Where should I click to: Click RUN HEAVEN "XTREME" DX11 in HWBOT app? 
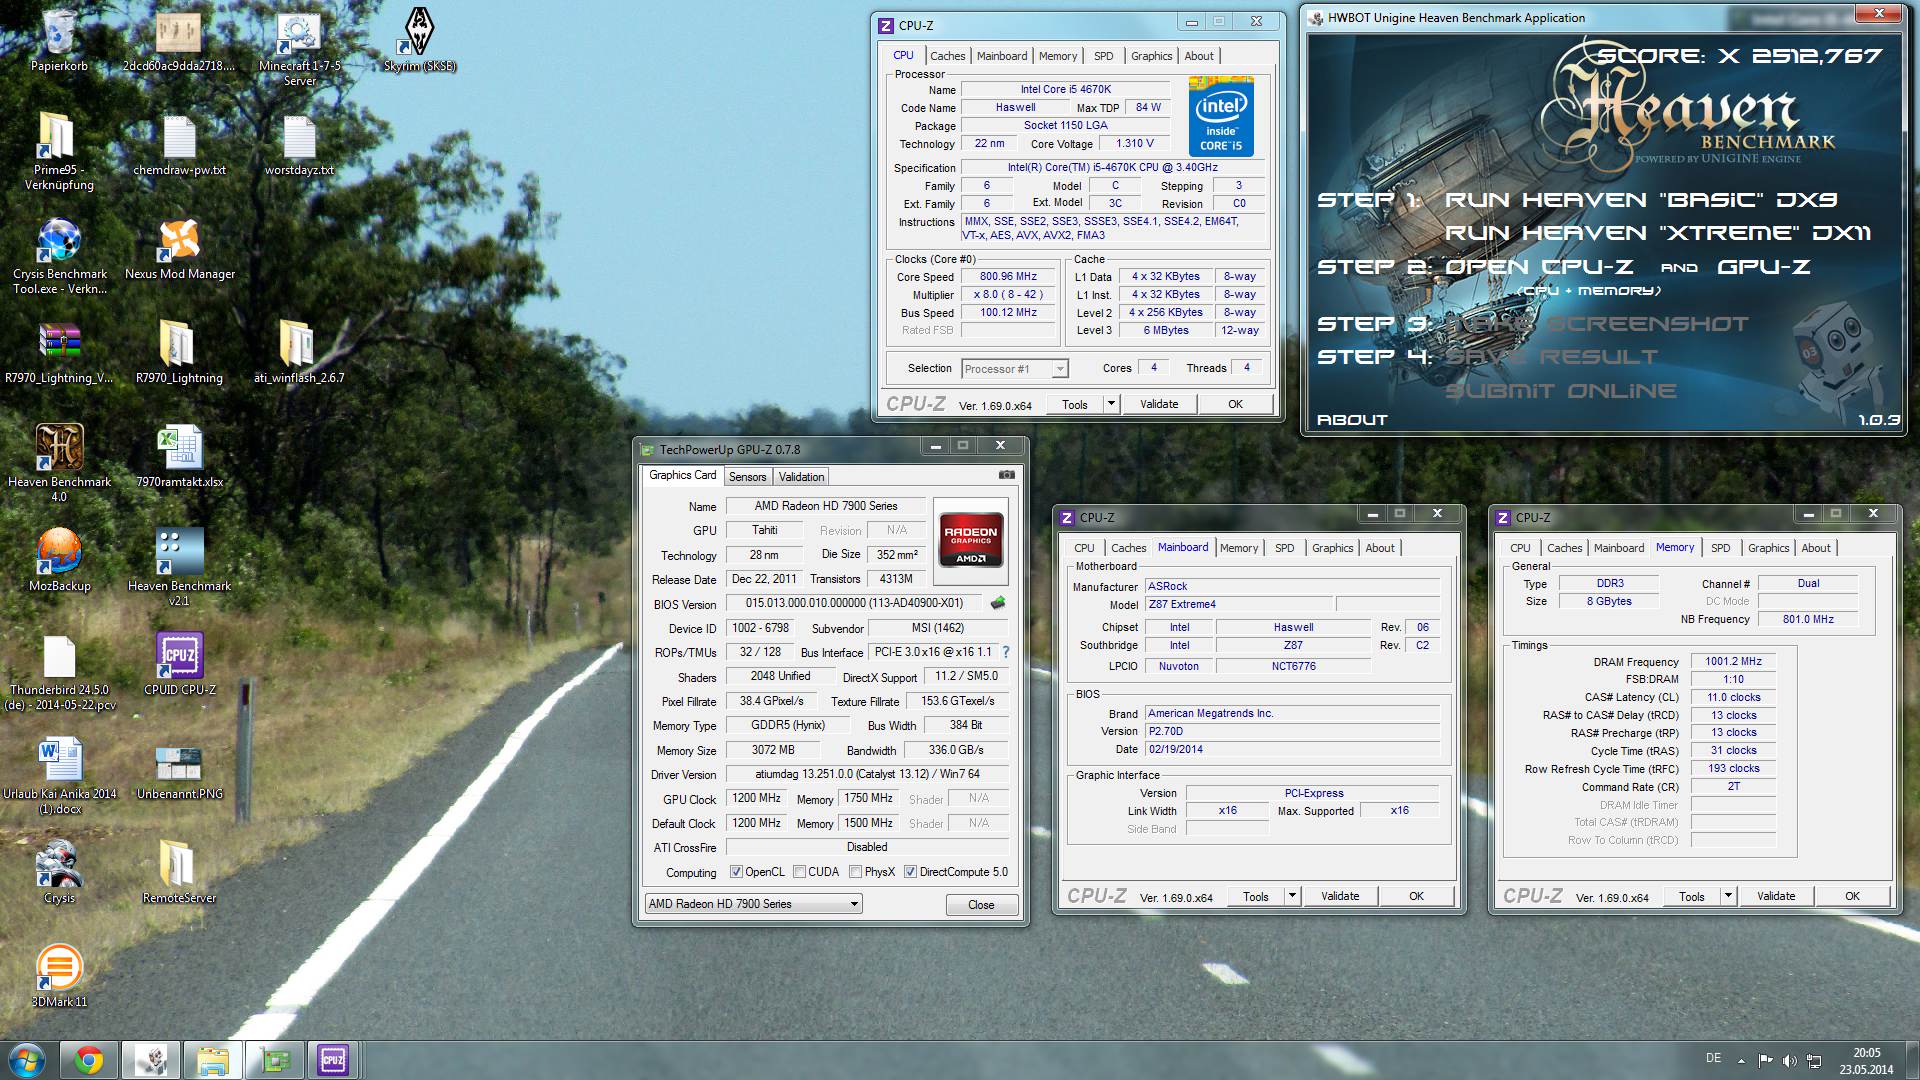click(1657, 233)
